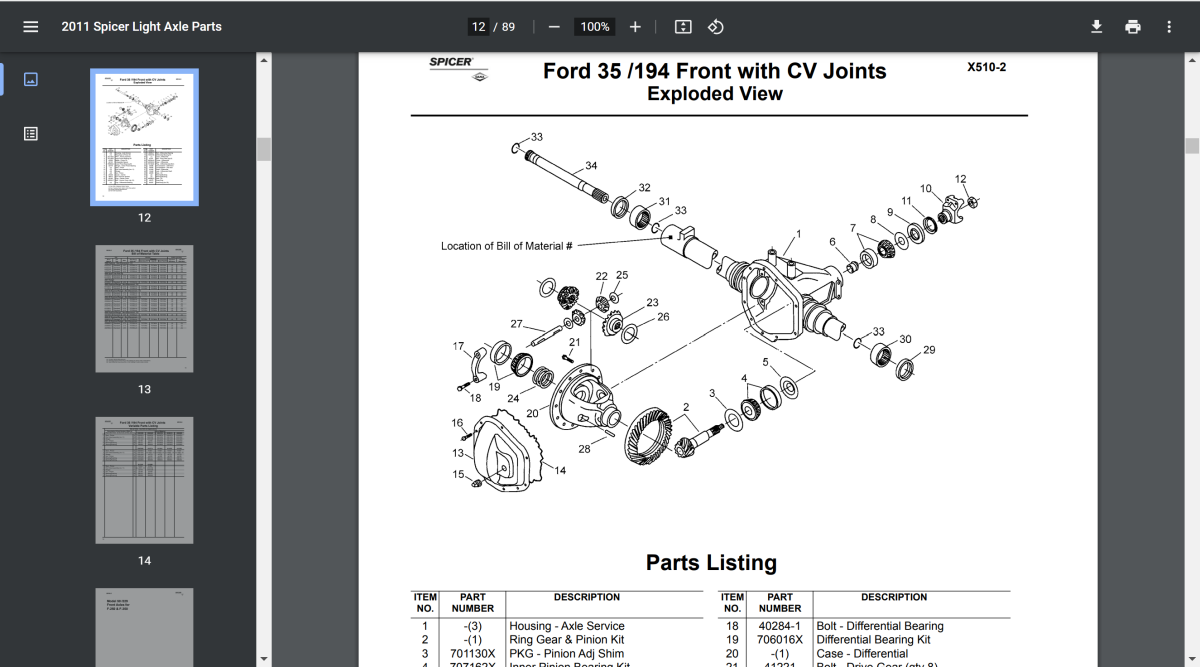Click callout number 2 near pinion gear

pyautogui.click(x=686, y=407)
